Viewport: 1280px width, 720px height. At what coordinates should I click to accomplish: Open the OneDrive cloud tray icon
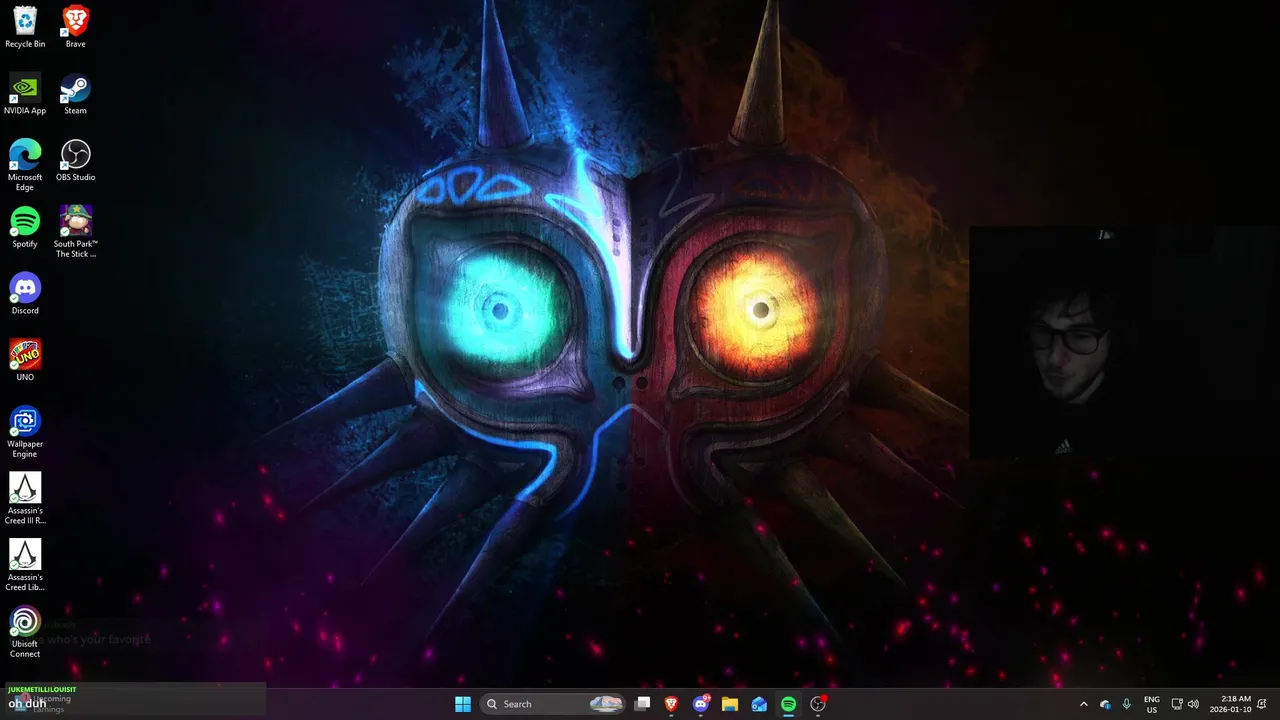1105,704
